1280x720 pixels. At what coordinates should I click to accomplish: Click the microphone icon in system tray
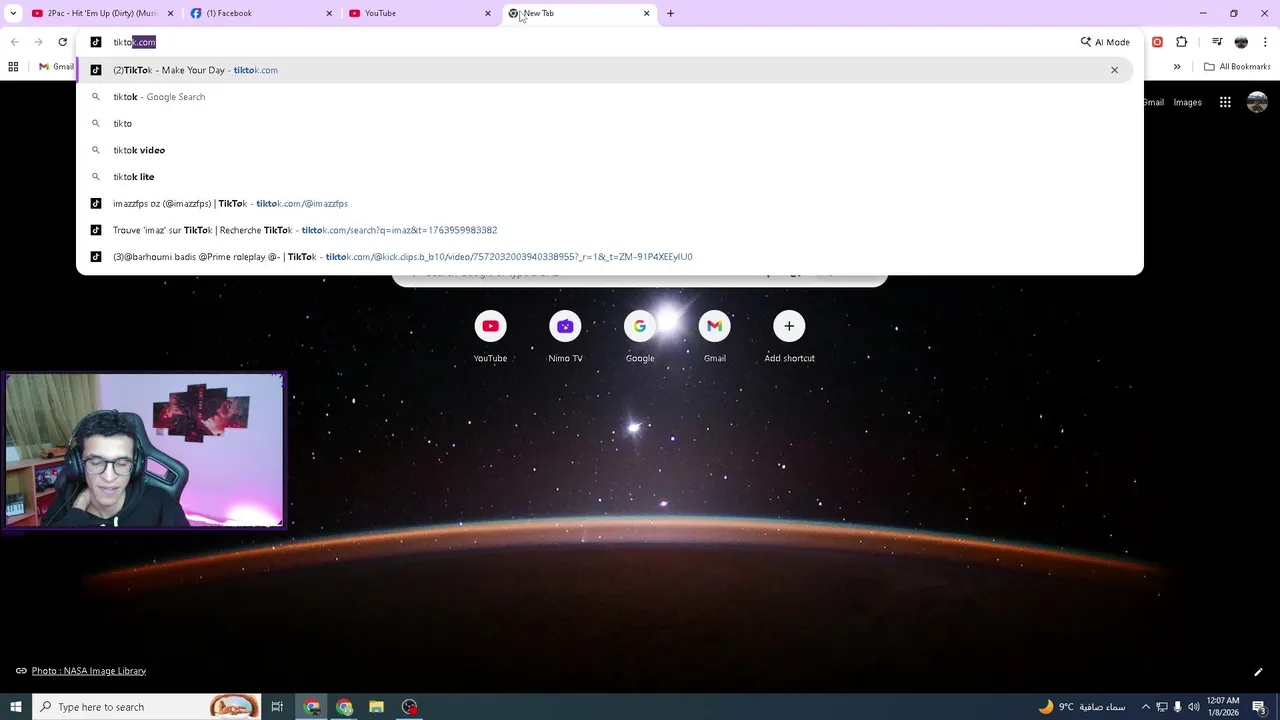1177,707
